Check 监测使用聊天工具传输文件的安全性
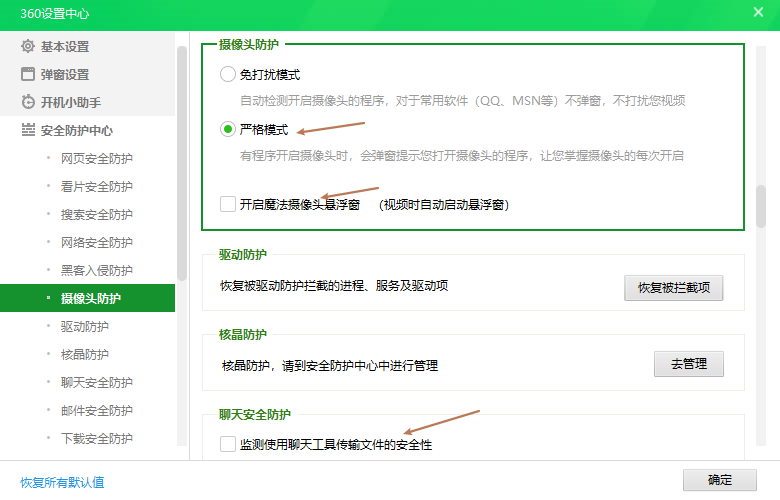Viewport: 780px width, 500px height. (228, 444)
